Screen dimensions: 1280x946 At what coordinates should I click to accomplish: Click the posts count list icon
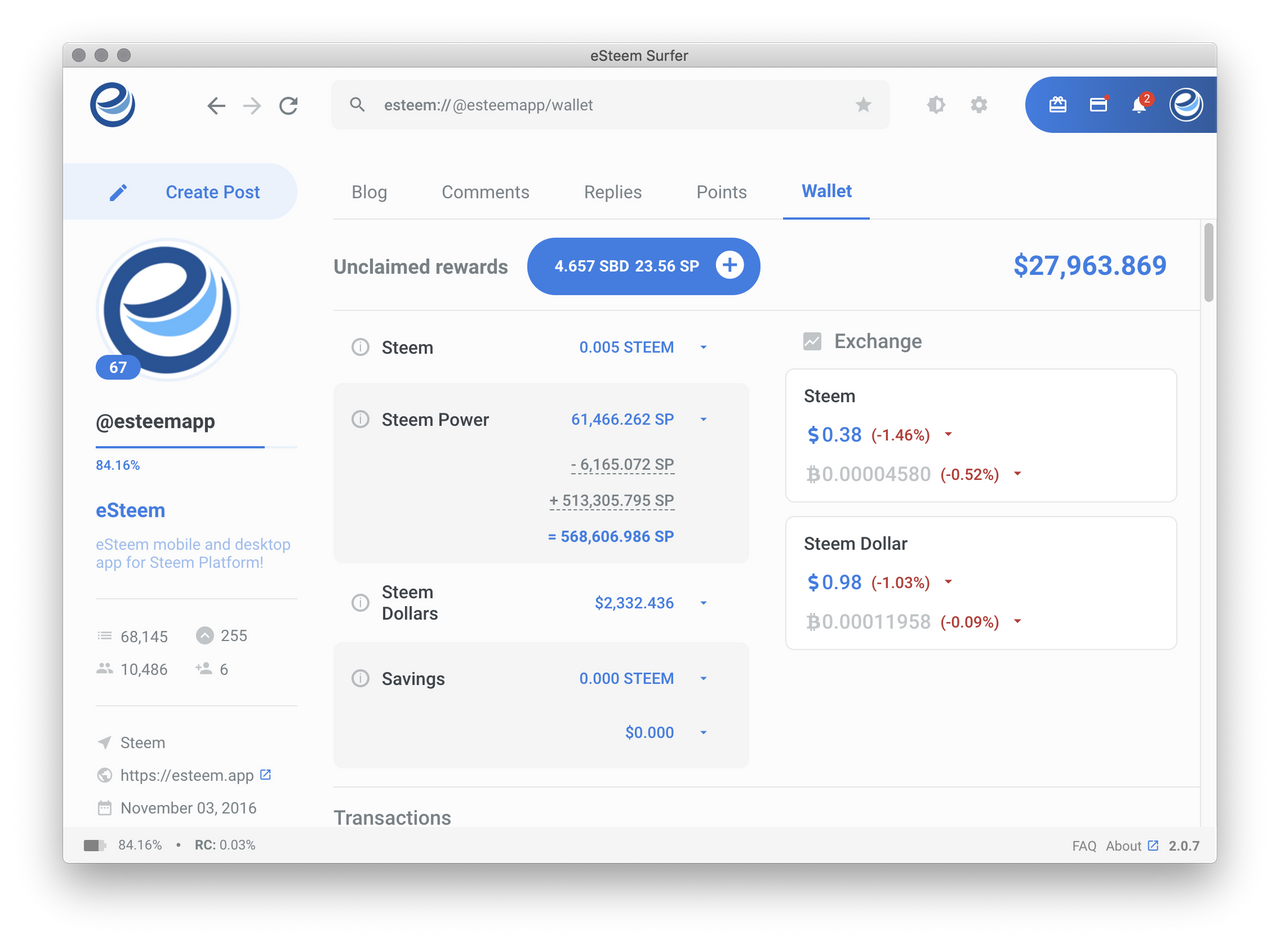point(104,636)
